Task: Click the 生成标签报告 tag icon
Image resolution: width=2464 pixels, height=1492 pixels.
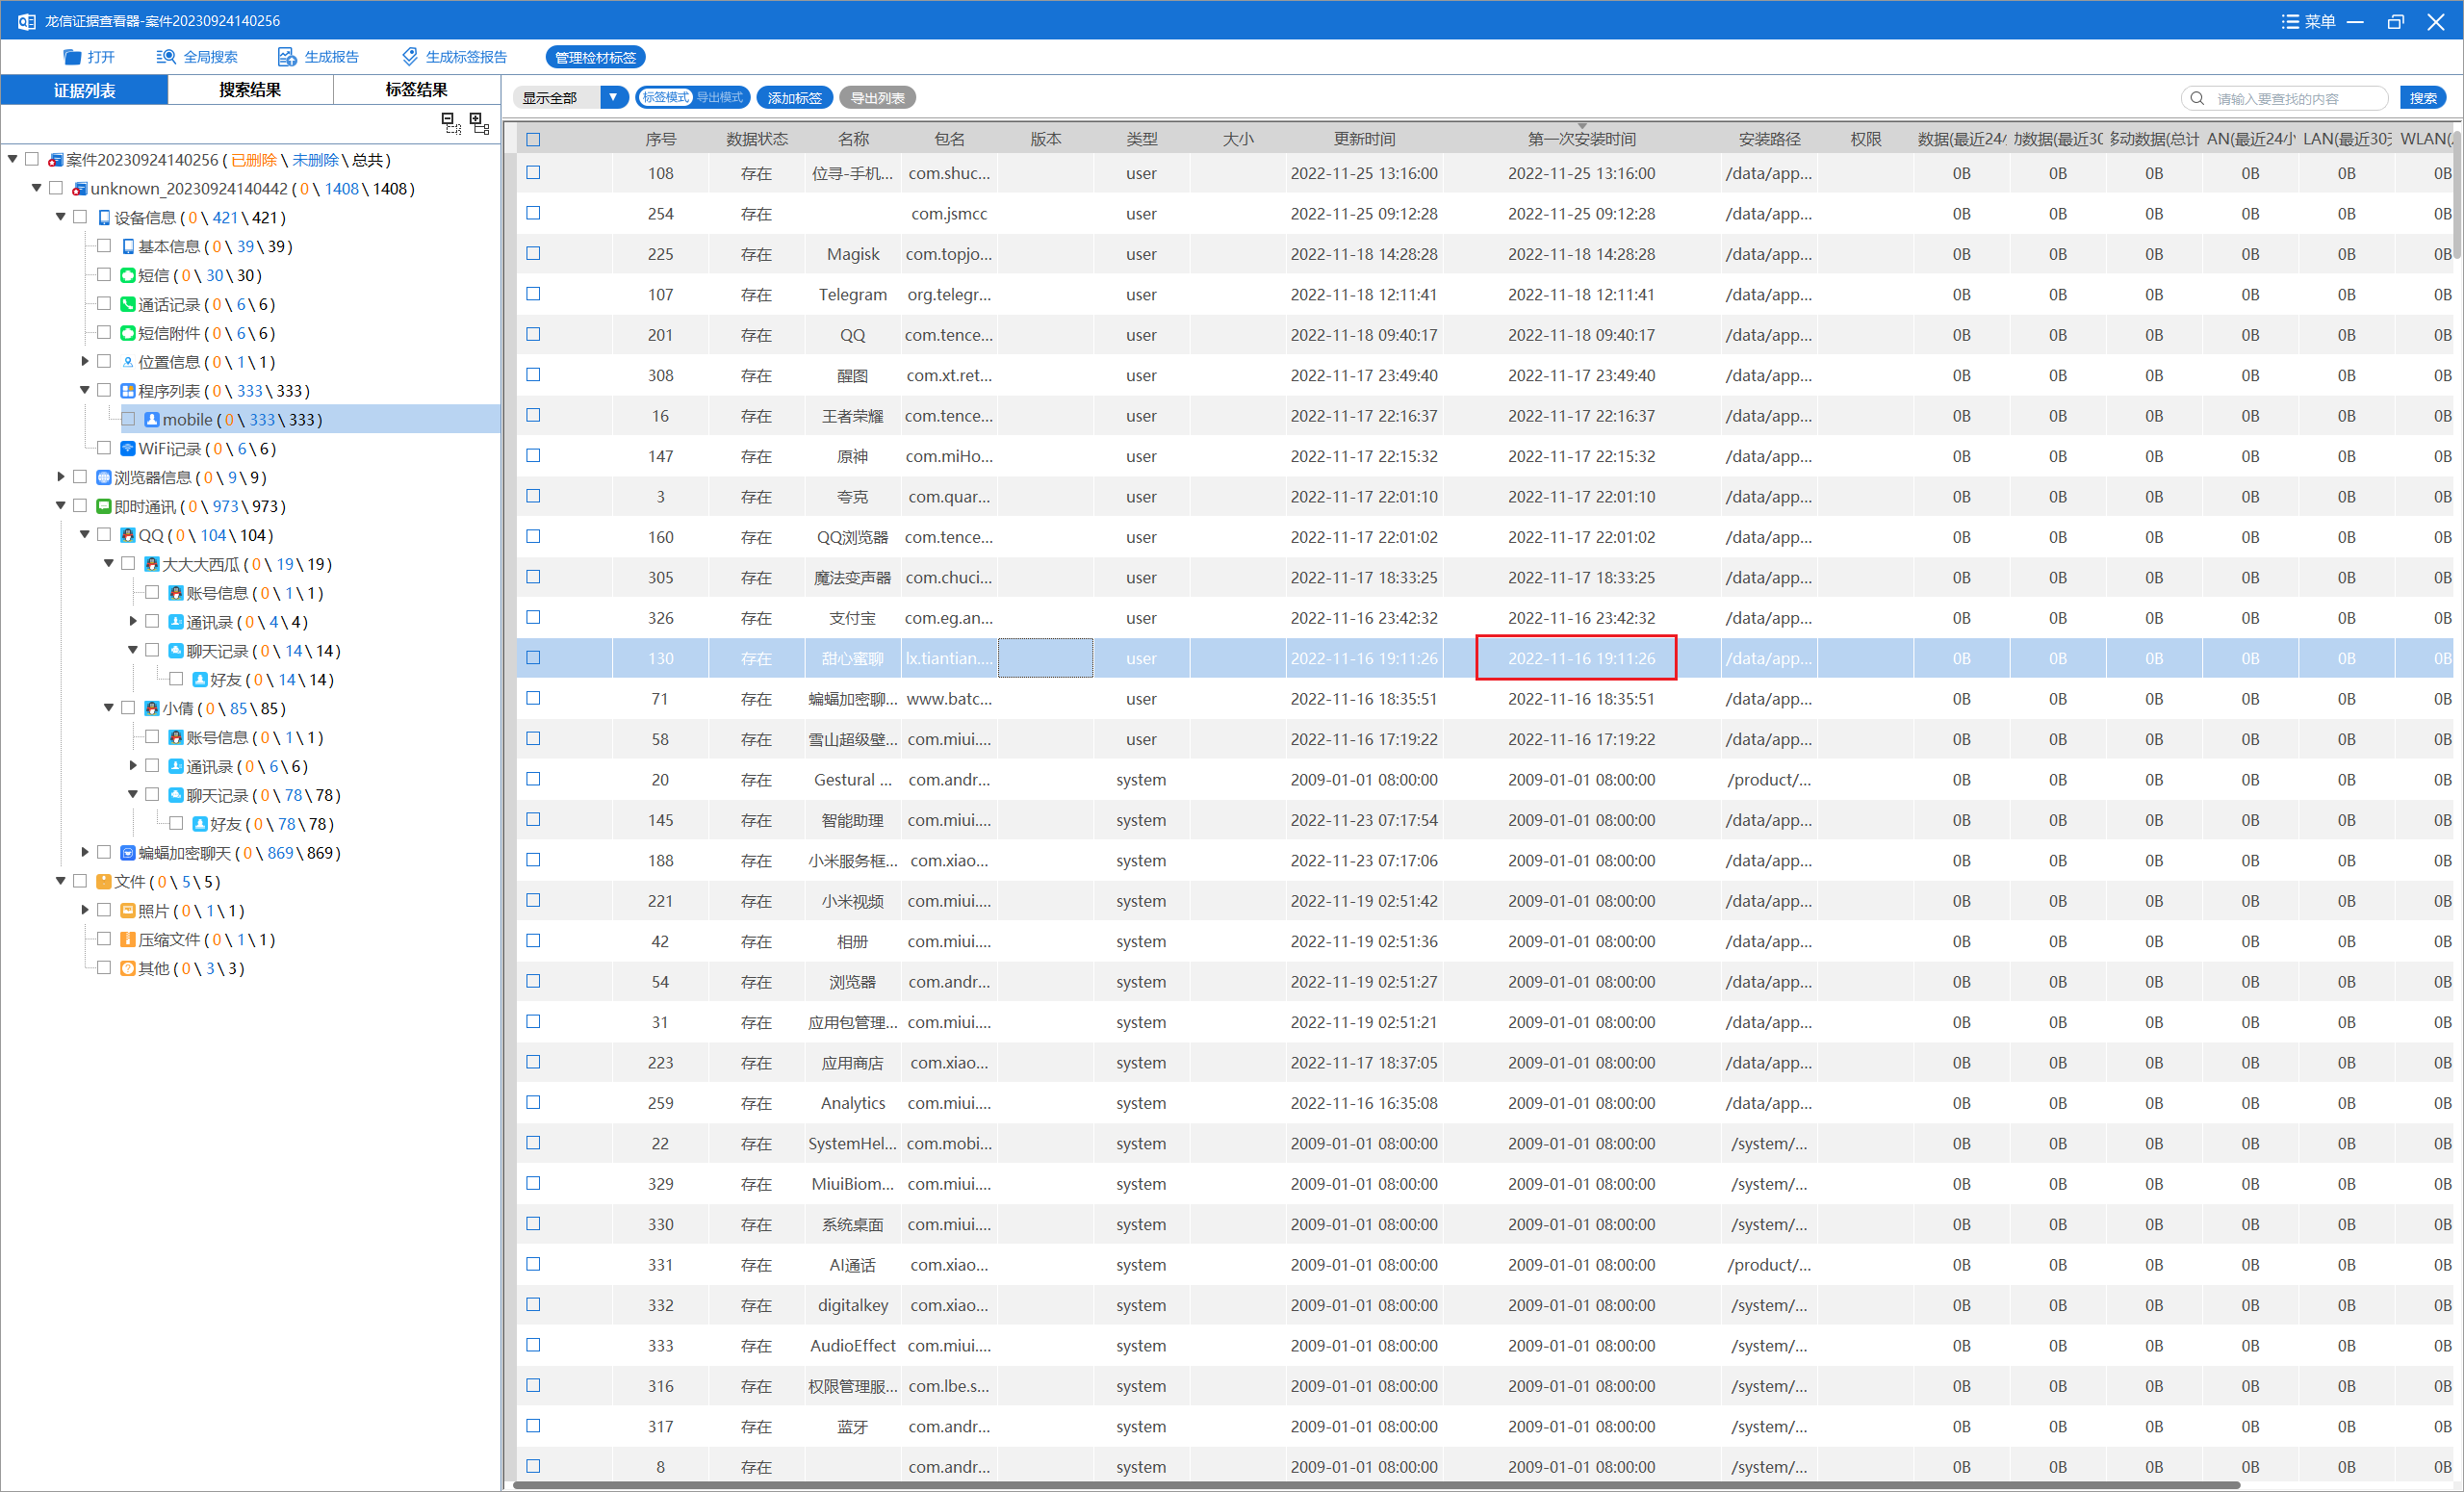Action: (x=409, y=57)
